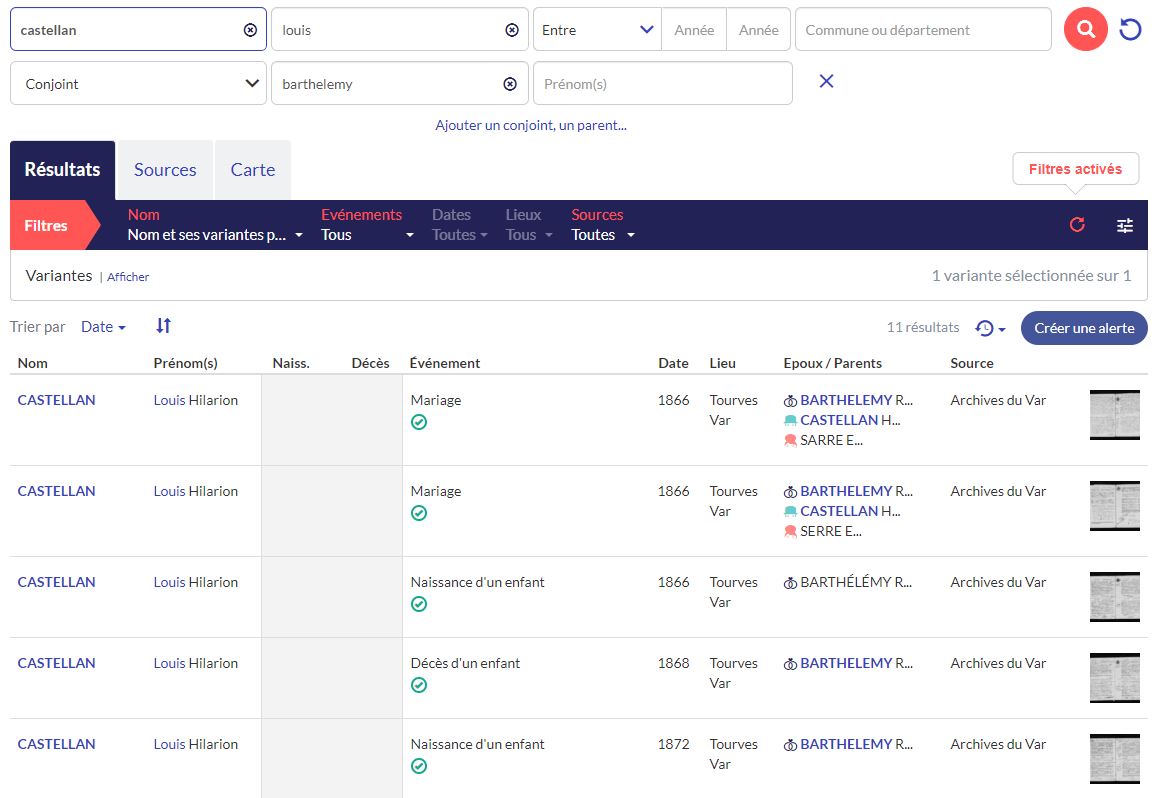Open document thumbnail of first Mariage record
This screenshot has width=1160, height=798.
coord(1114,415)
